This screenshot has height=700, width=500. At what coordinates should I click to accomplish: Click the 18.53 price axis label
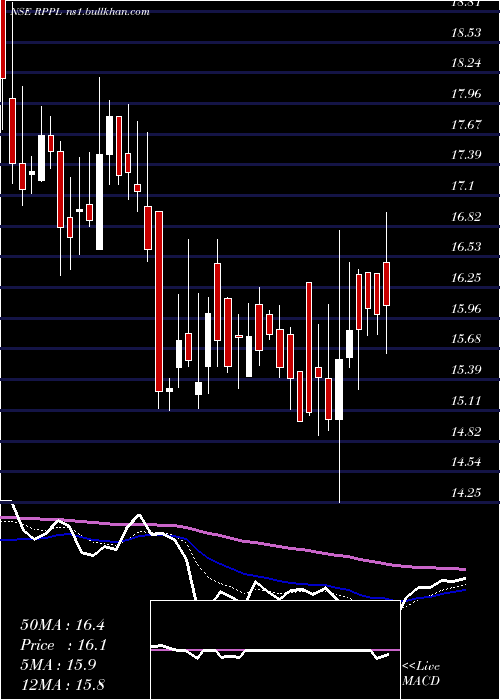coord(468,33)
